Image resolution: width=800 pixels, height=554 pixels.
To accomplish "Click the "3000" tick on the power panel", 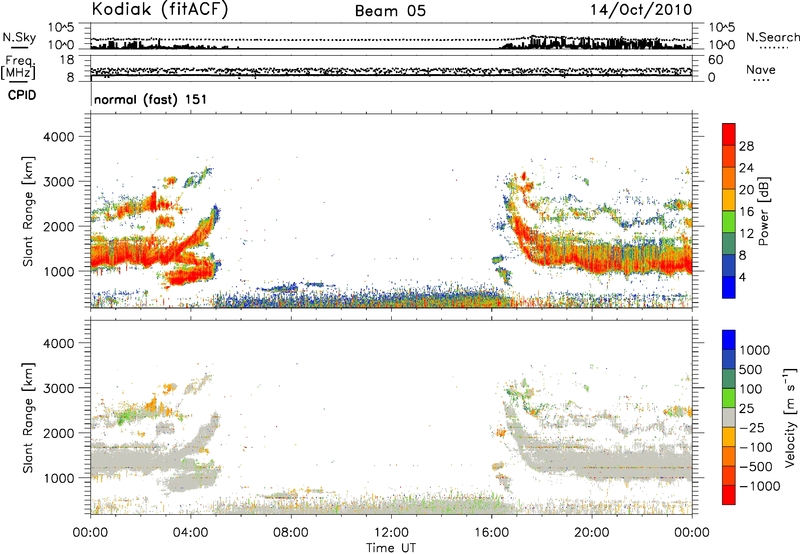I will pos(59,182).
